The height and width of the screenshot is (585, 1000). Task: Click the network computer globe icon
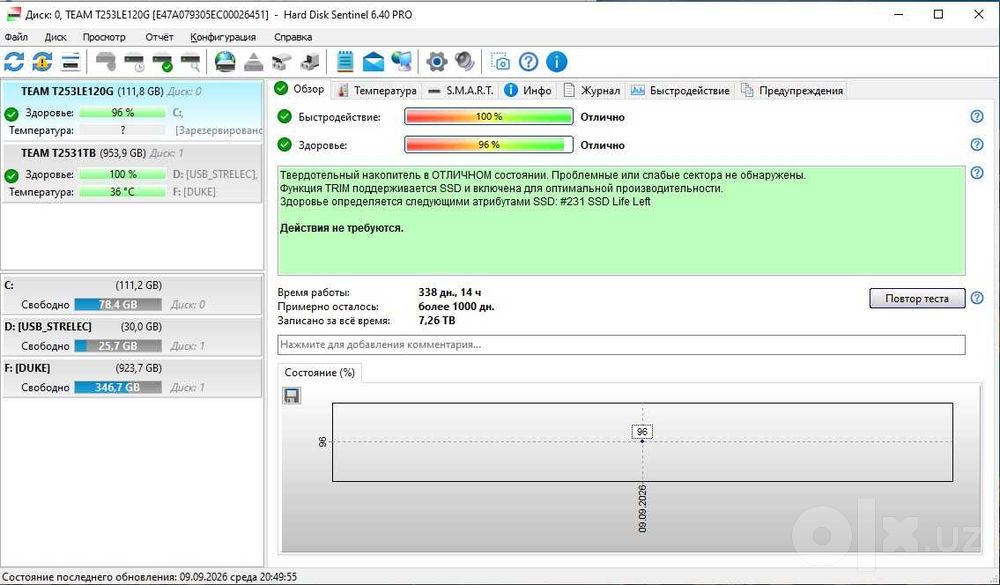click(402, 62)
